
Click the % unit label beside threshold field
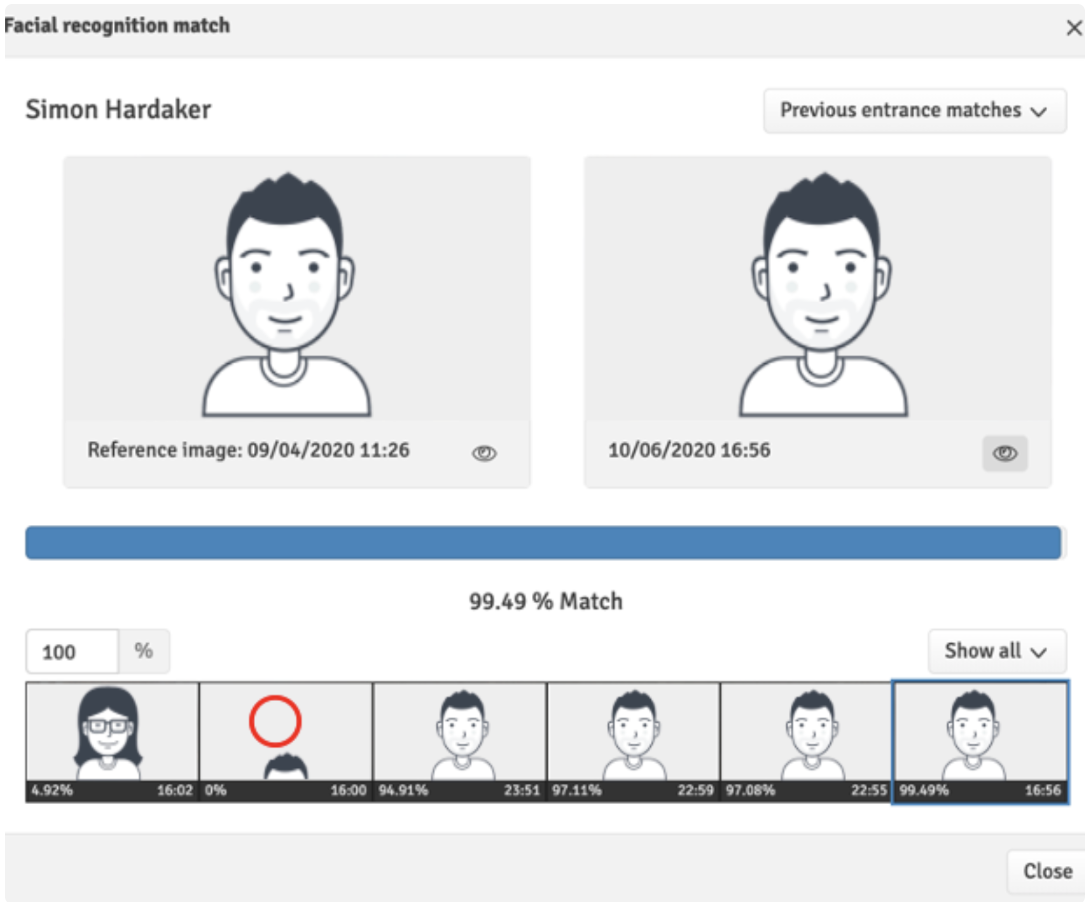click(x=144, y=651)
